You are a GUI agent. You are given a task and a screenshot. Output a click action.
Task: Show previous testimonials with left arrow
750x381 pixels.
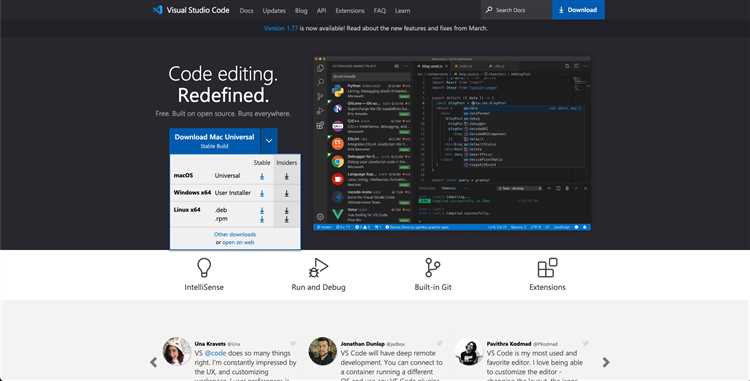point(154,362)
